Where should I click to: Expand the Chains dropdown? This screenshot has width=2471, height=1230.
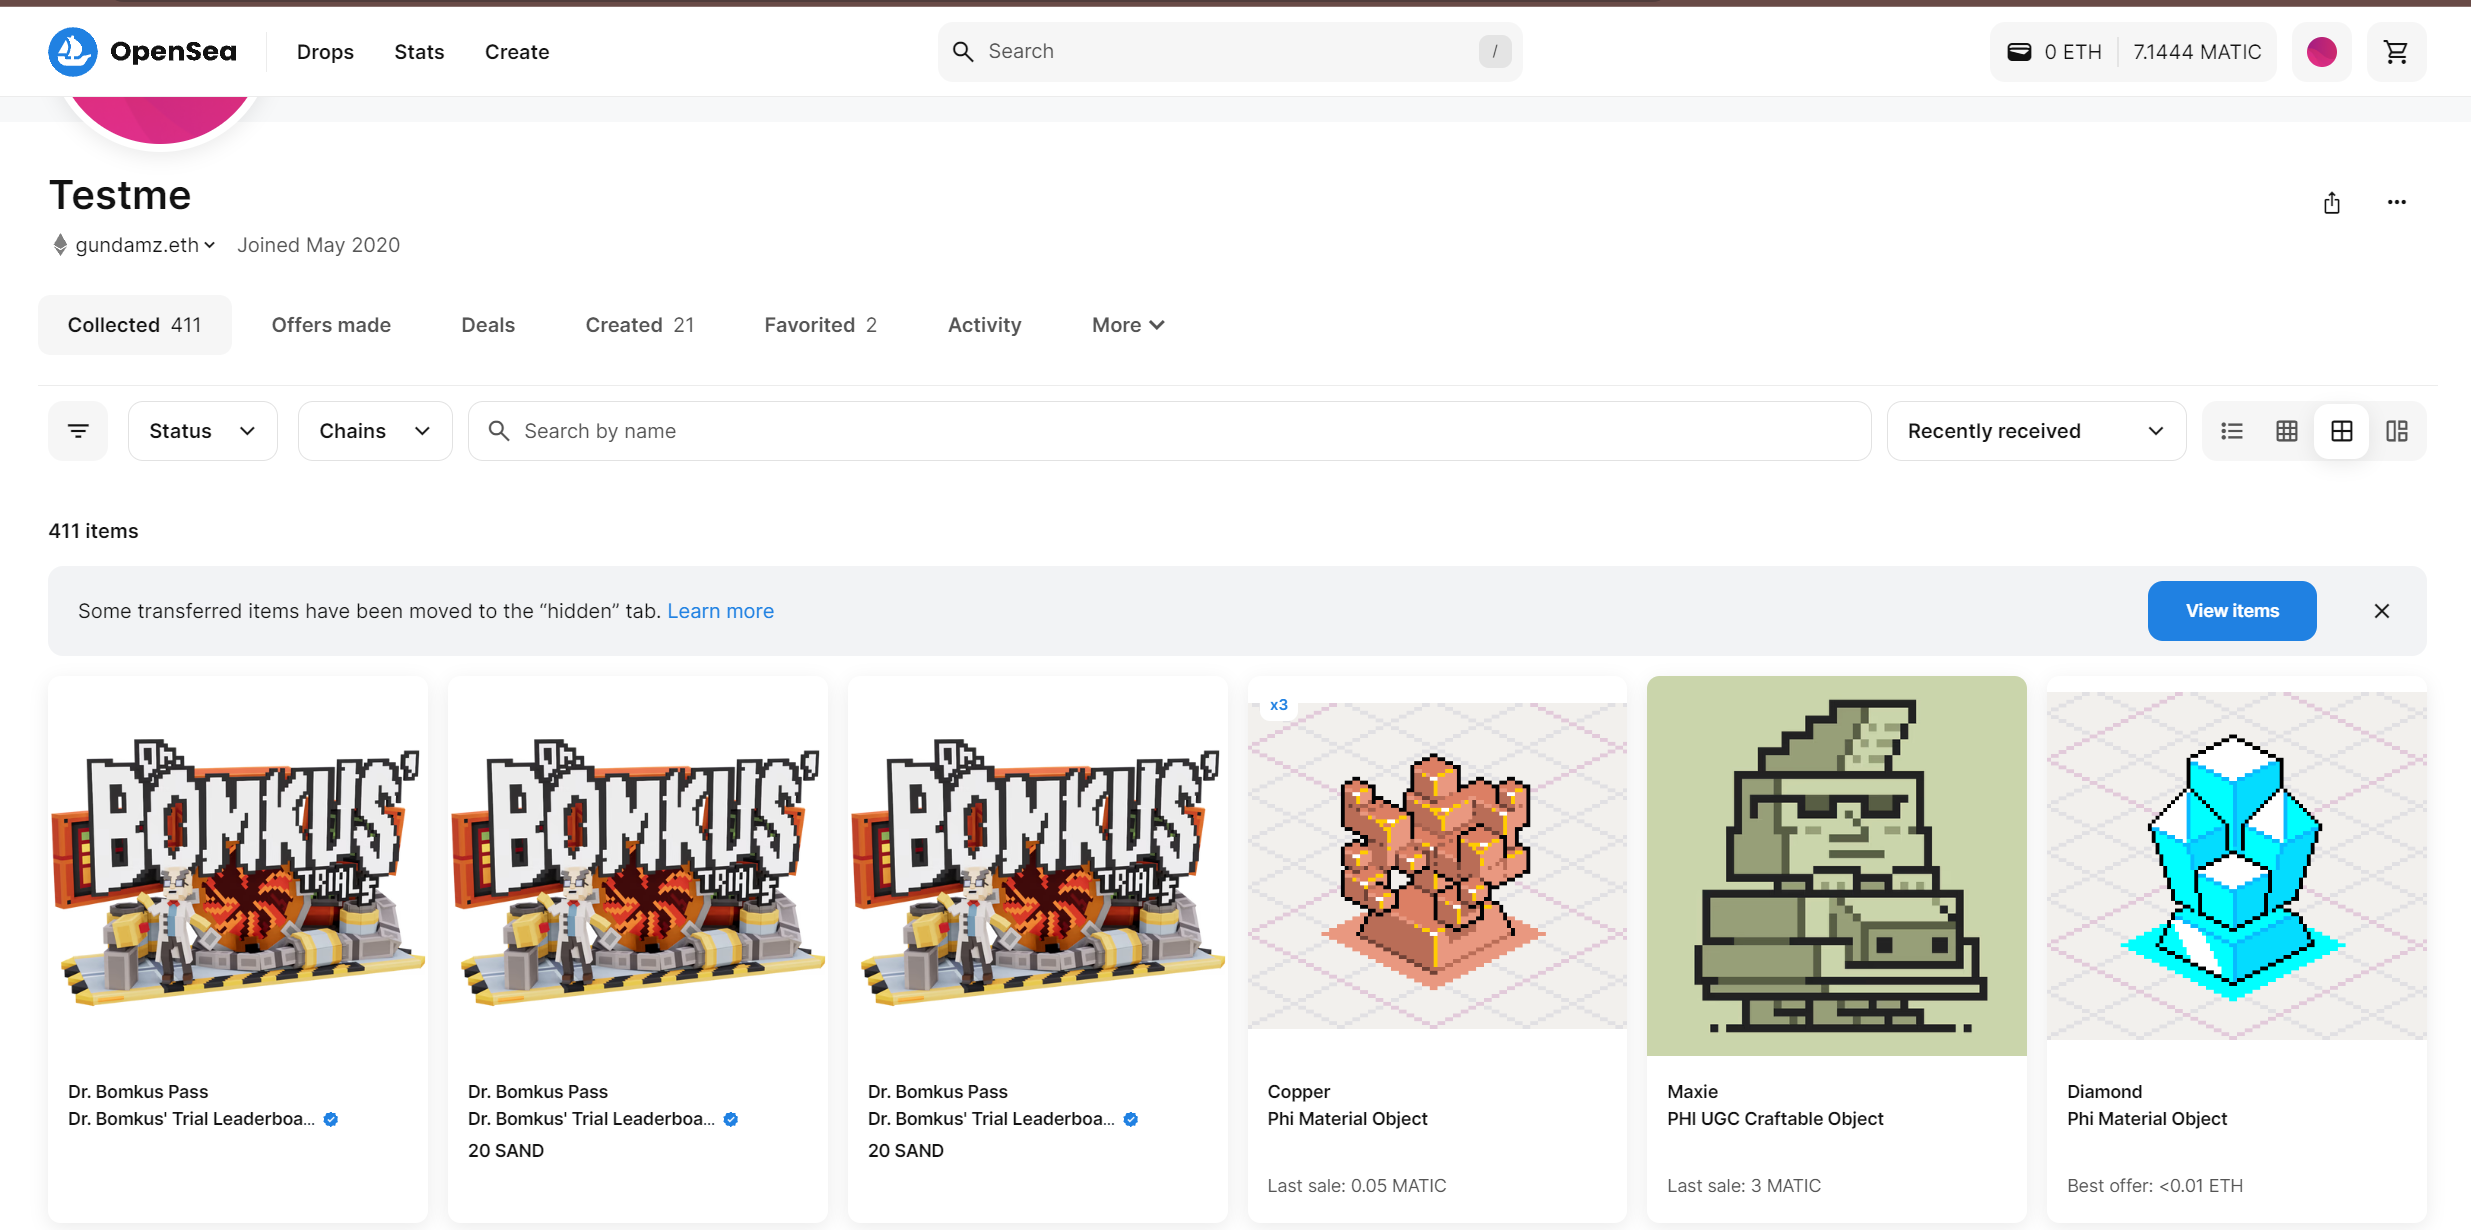(x=374, y=431)
